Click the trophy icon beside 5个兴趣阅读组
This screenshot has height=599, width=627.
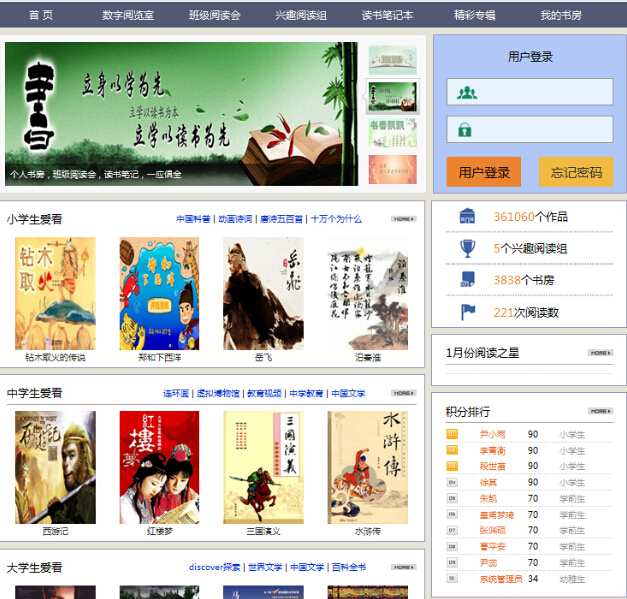pos(467,248)
